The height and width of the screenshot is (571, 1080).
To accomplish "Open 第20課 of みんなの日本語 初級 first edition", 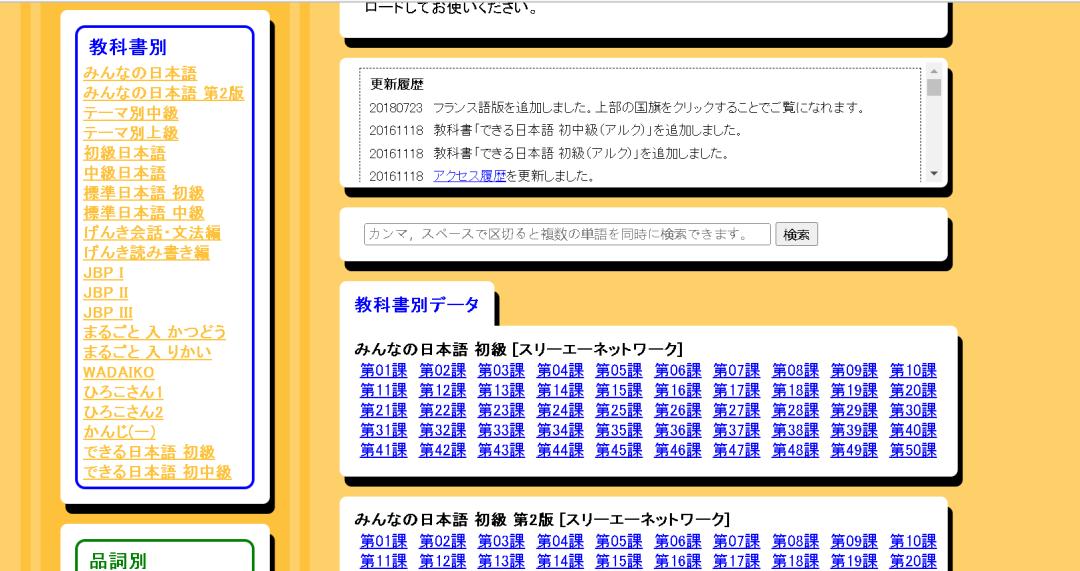I will pos(913,391).
